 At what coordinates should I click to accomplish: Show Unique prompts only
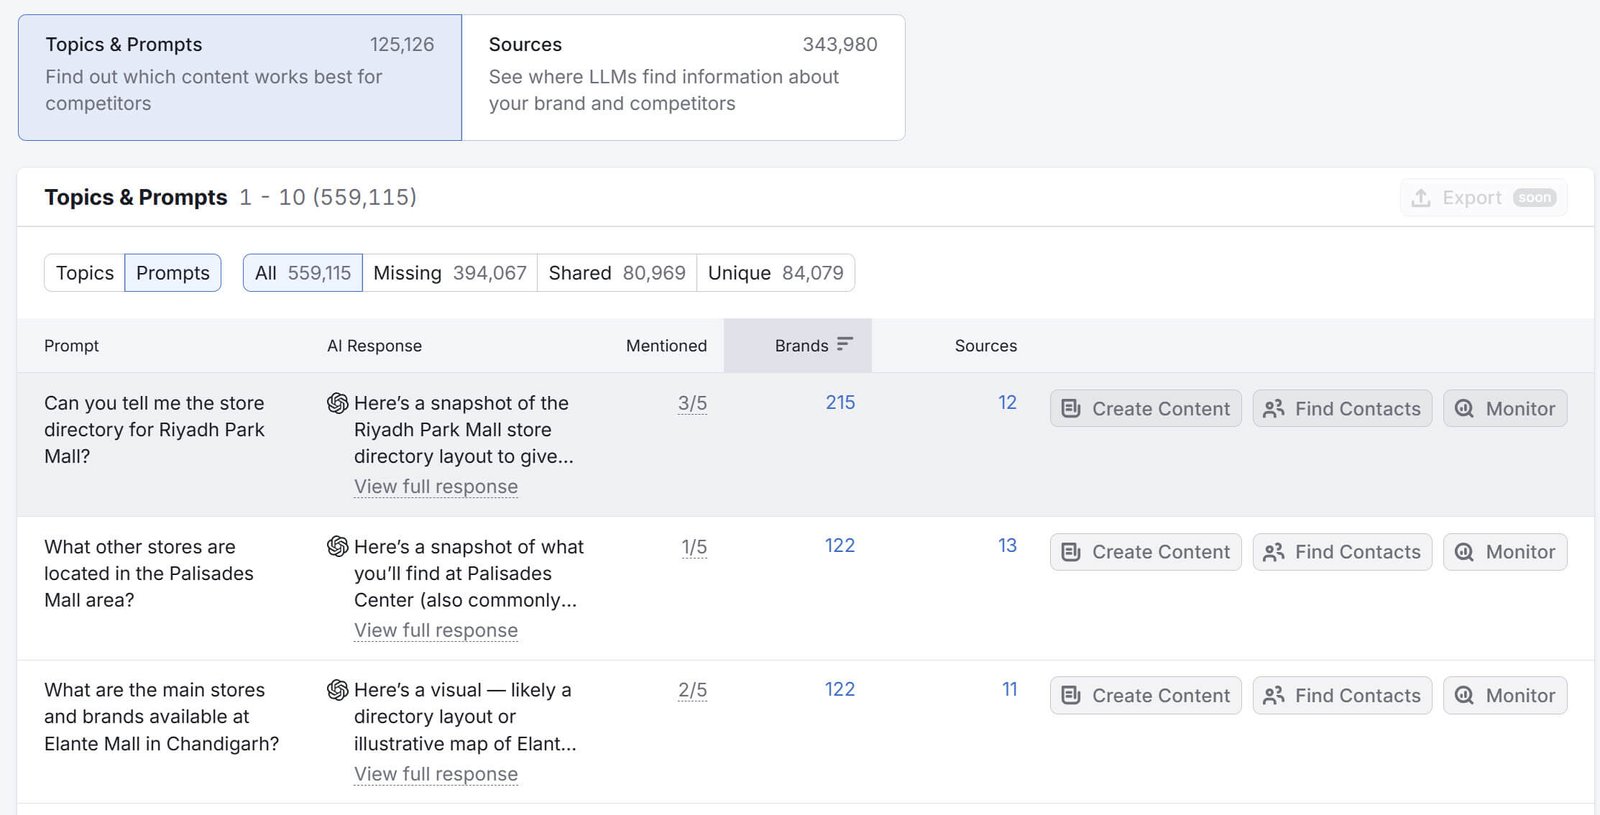coord(775,273)
